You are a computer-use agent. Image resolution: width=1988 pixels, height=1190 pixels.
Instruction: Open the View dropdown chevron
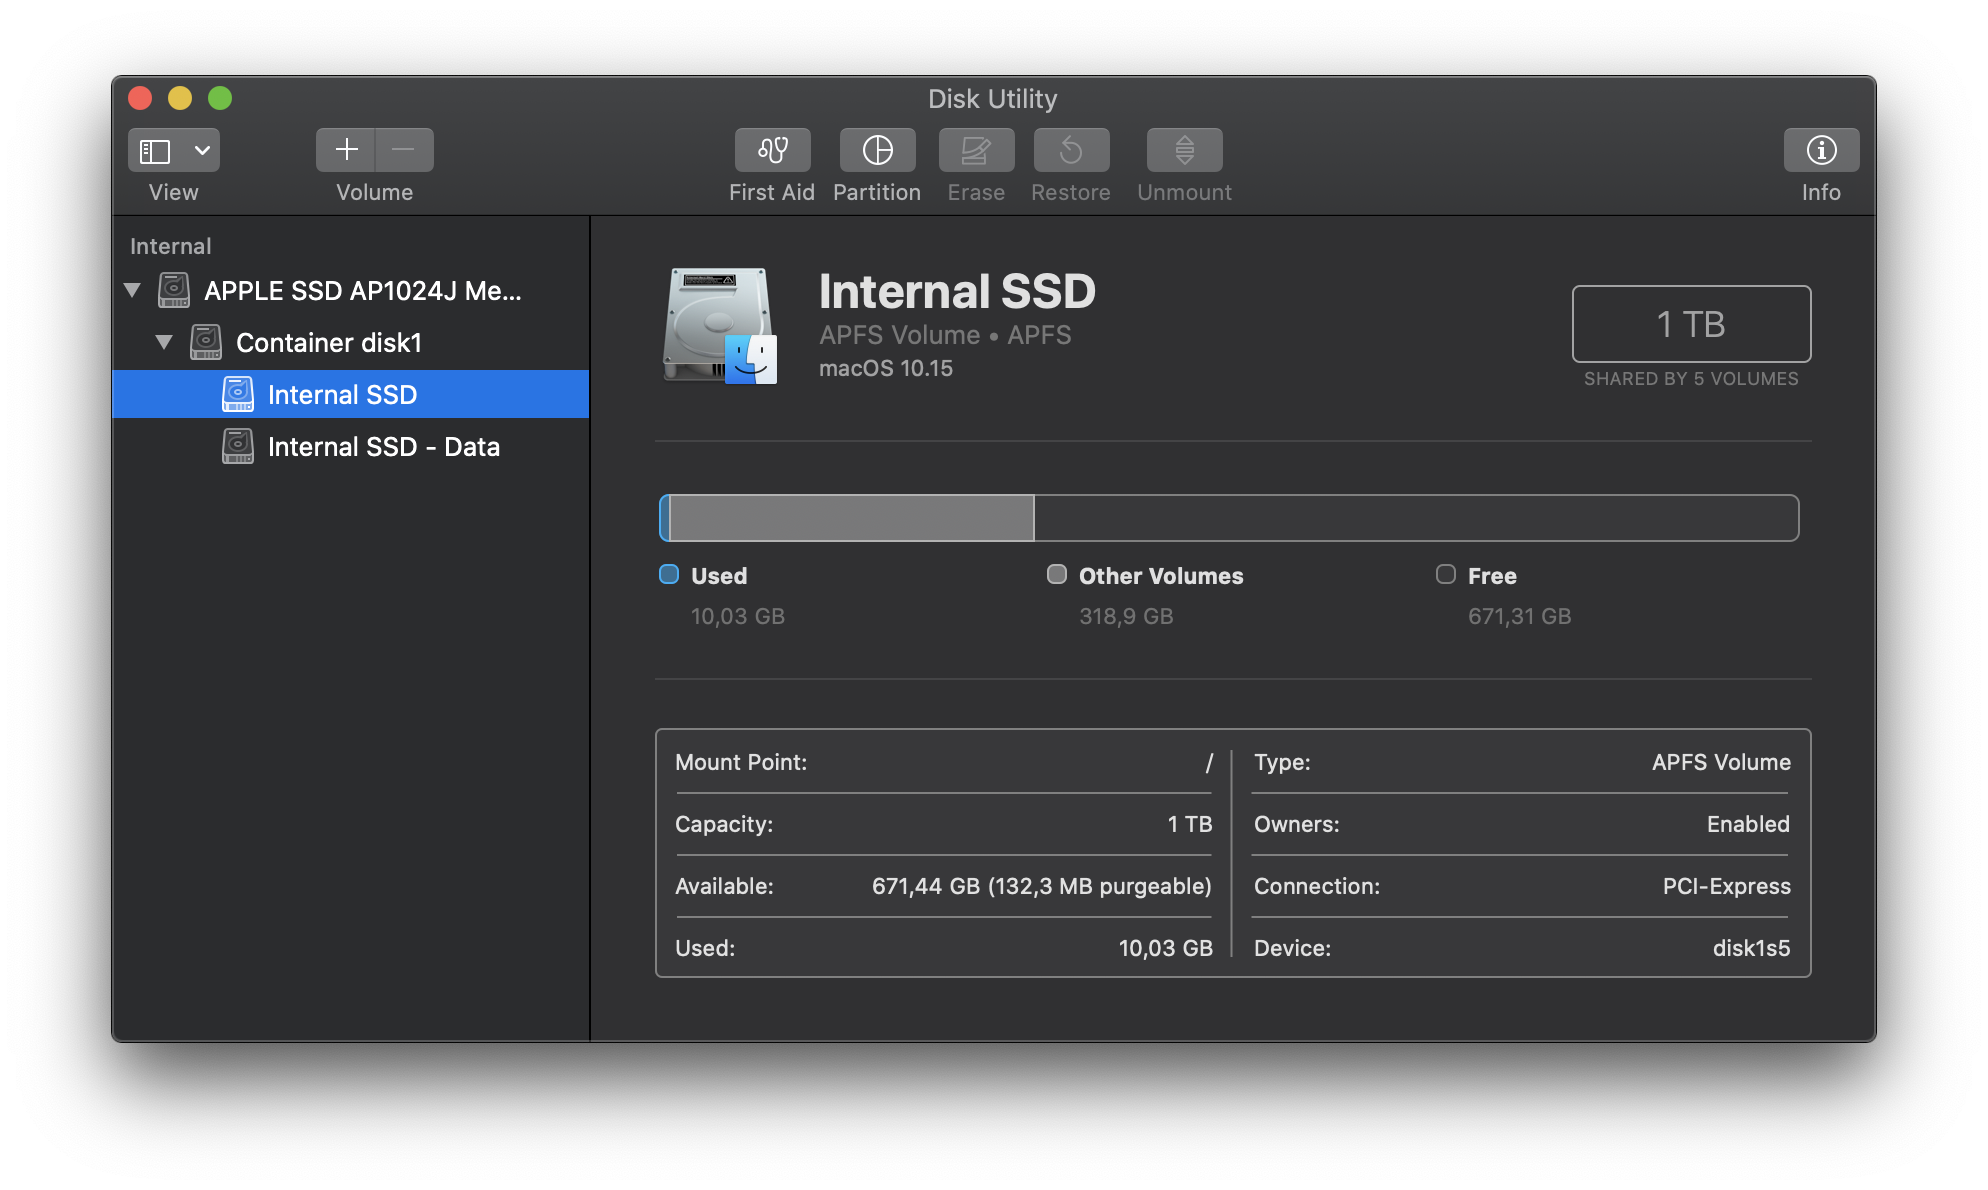coord(202,151)
